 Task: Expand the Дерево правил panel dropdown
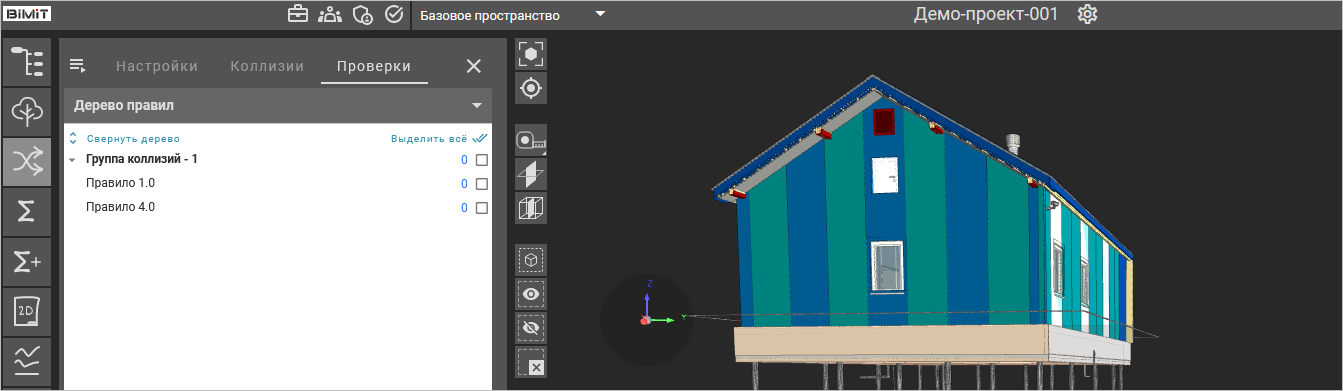(x=477, y=105)
